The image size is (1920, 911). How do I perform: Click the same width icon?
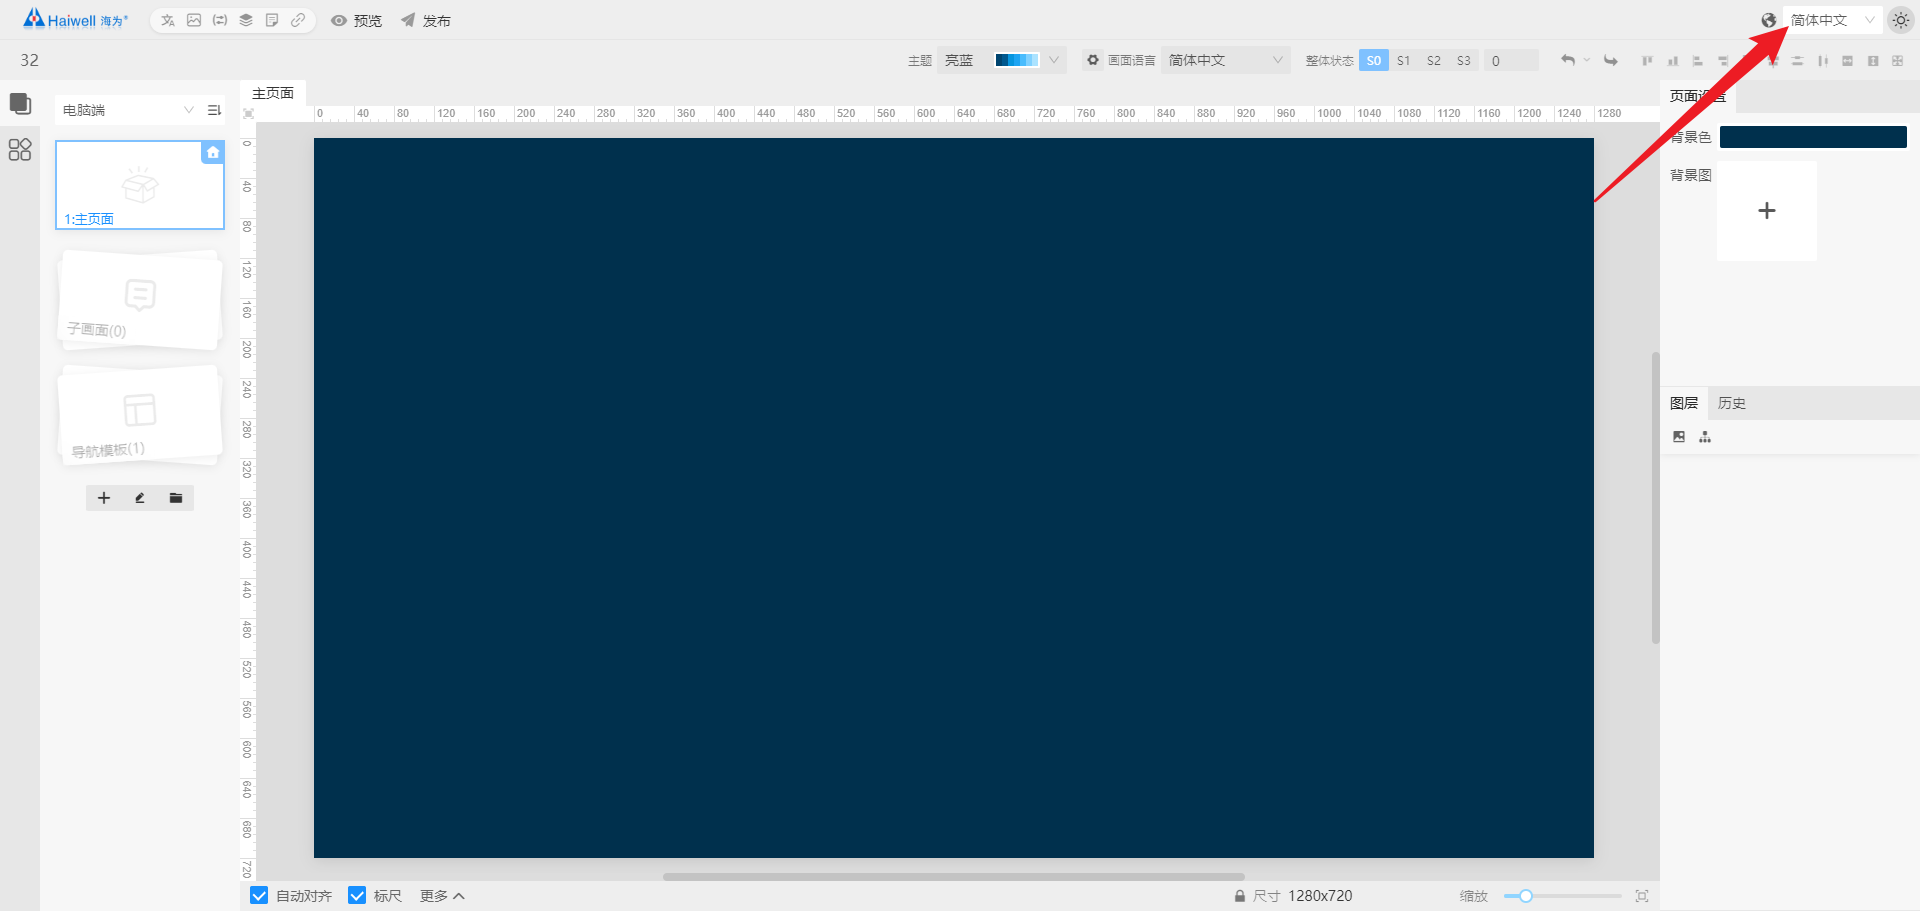tap(1847, 61)
